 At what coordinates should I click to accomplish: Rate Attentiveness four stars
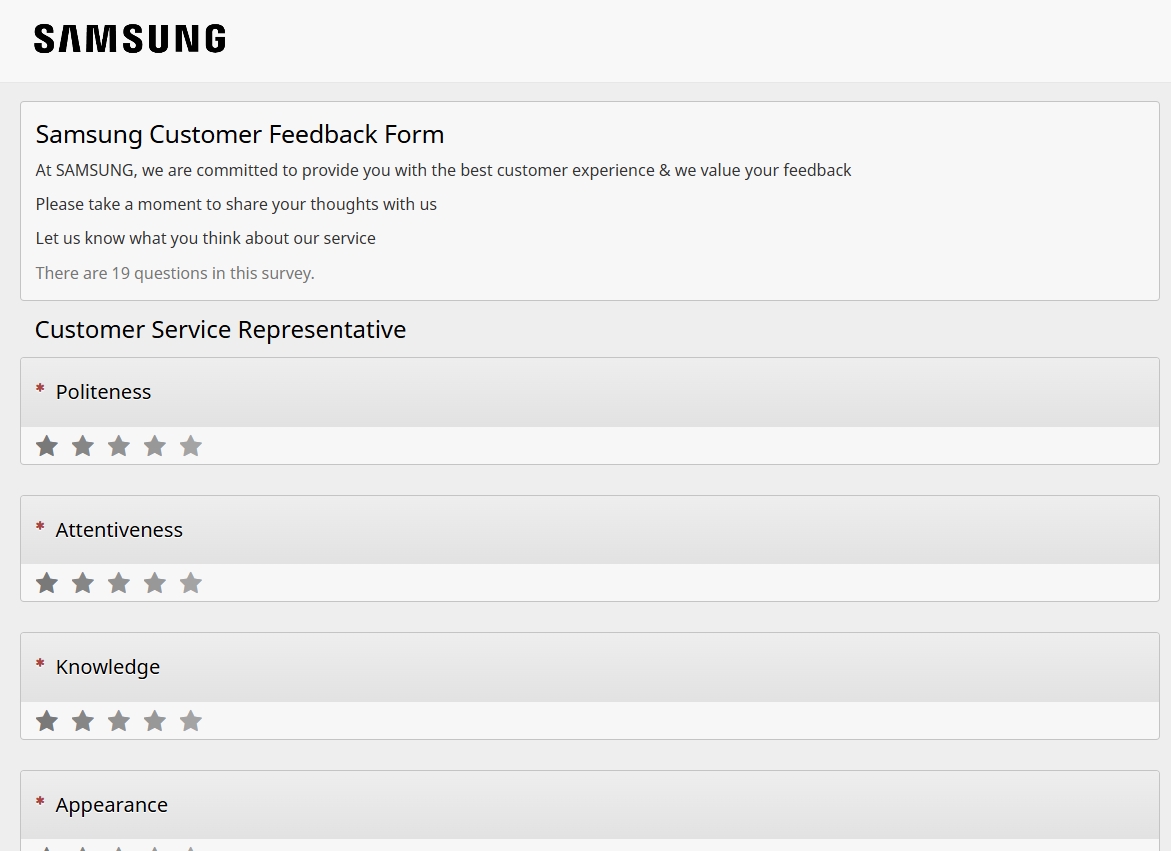click(155, 583)
